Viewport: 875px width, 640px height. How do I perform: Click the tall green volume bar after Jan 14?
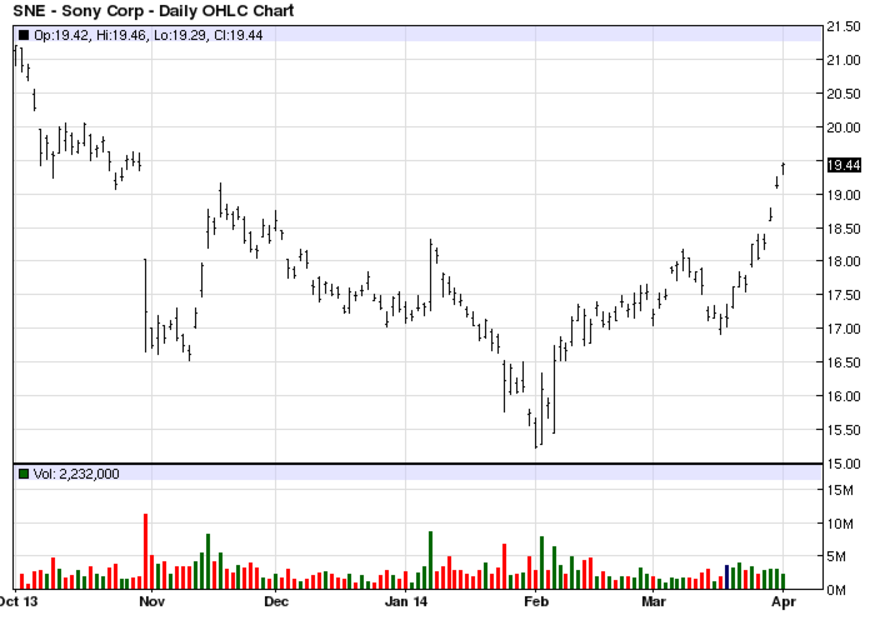click(431, 560)
